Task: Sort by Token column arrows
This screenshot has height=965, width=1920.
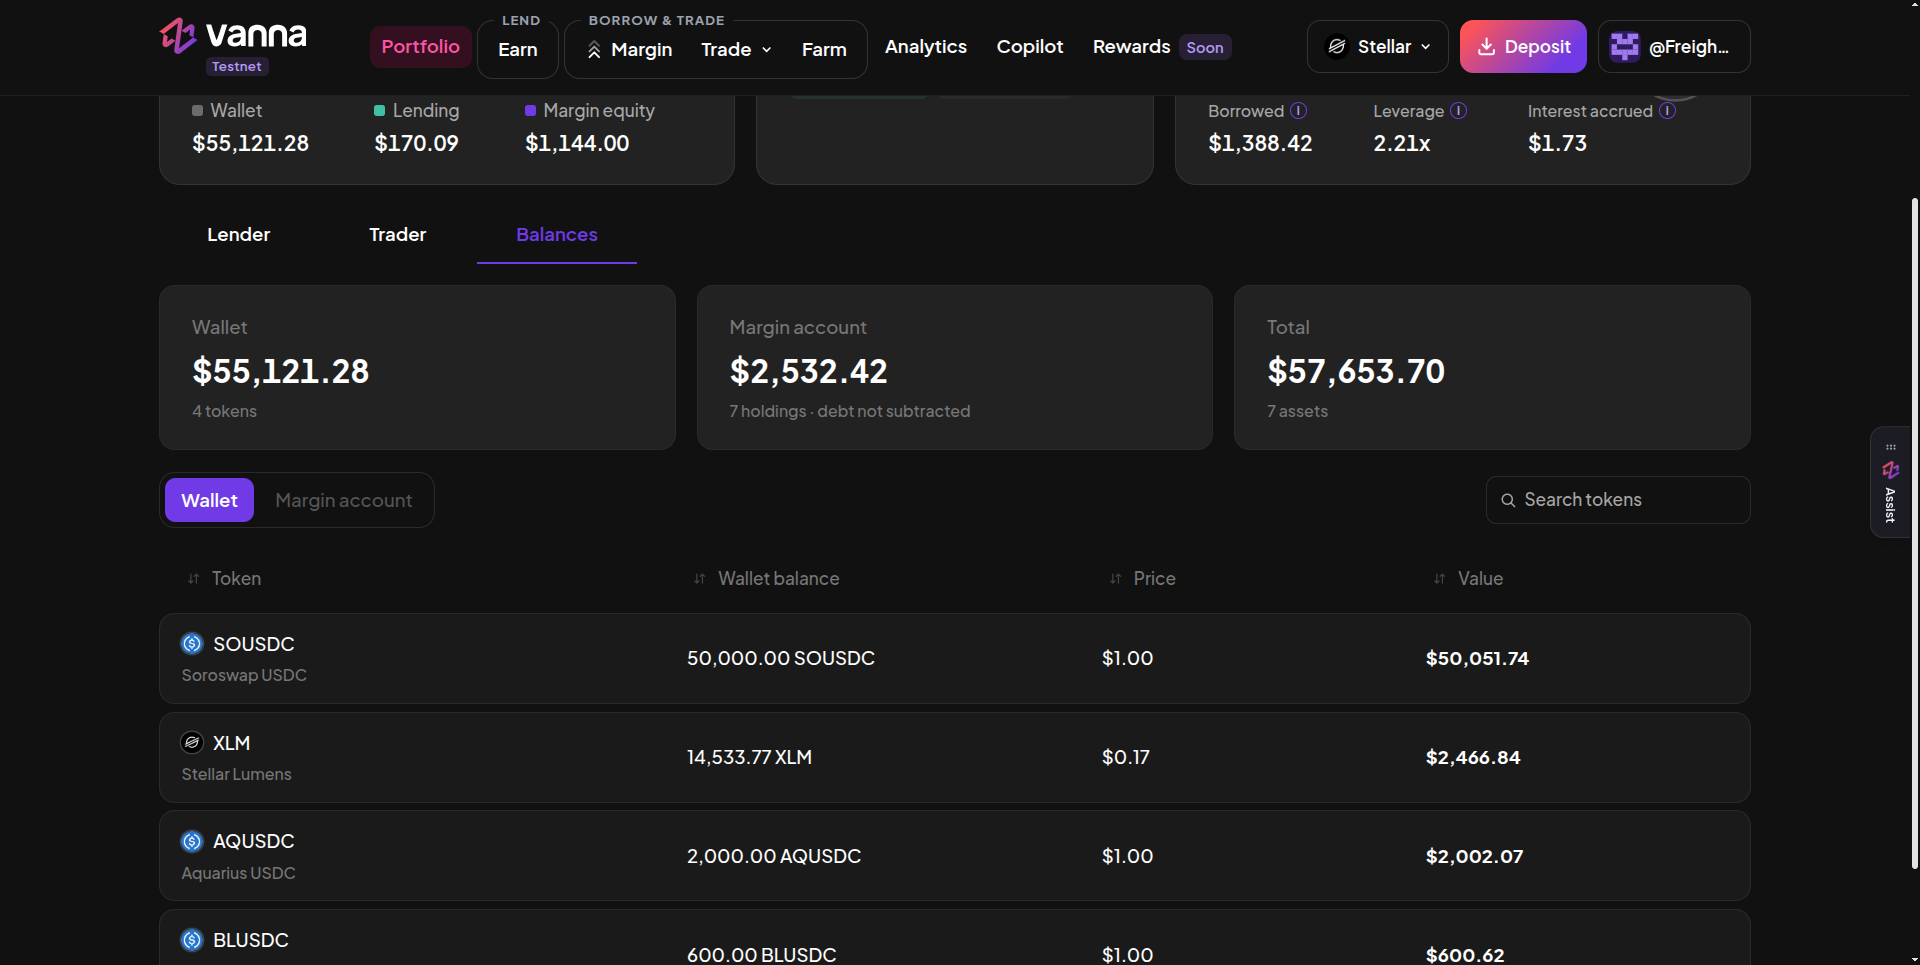Action: click(x=194, y=579)
